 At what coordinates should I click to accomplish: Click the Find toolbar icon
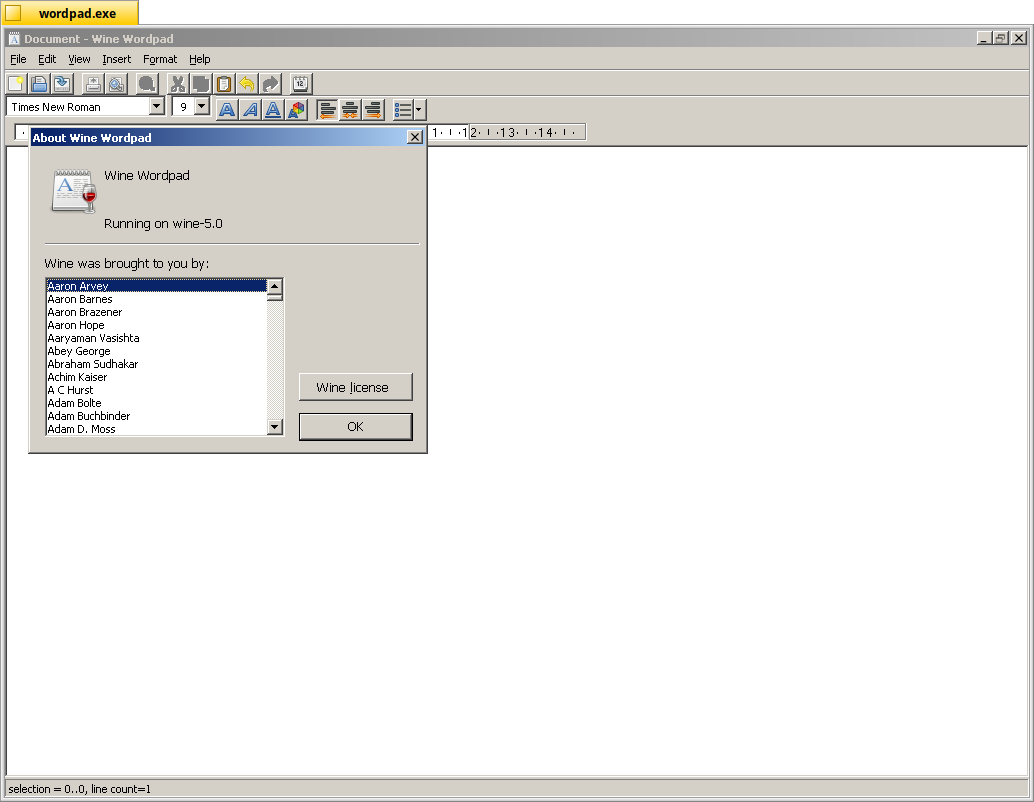[x=146, y=84]
